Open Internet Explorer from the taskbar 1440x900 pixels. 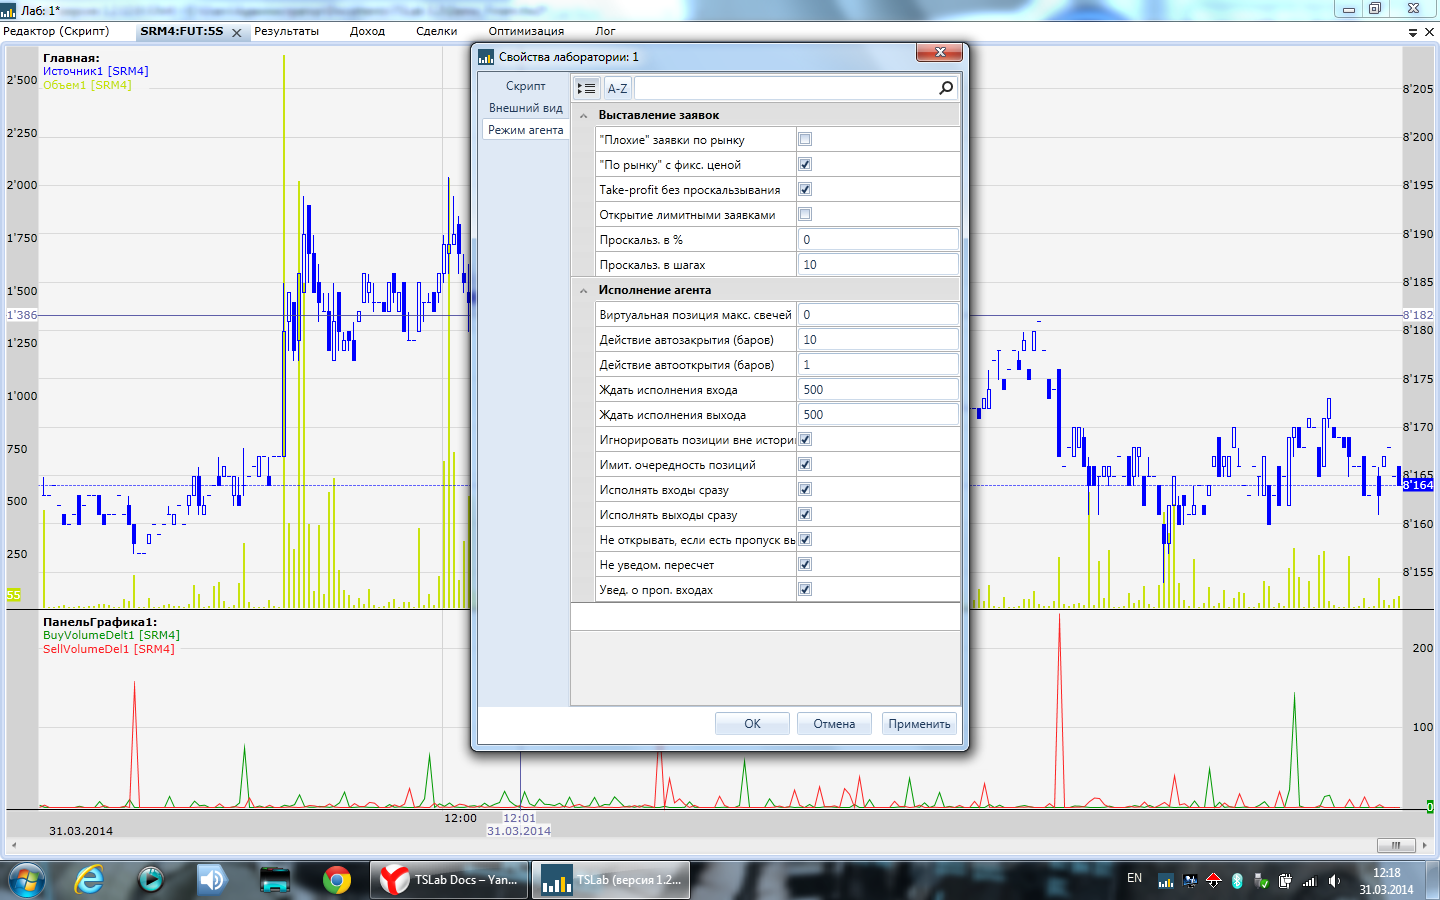90,880
